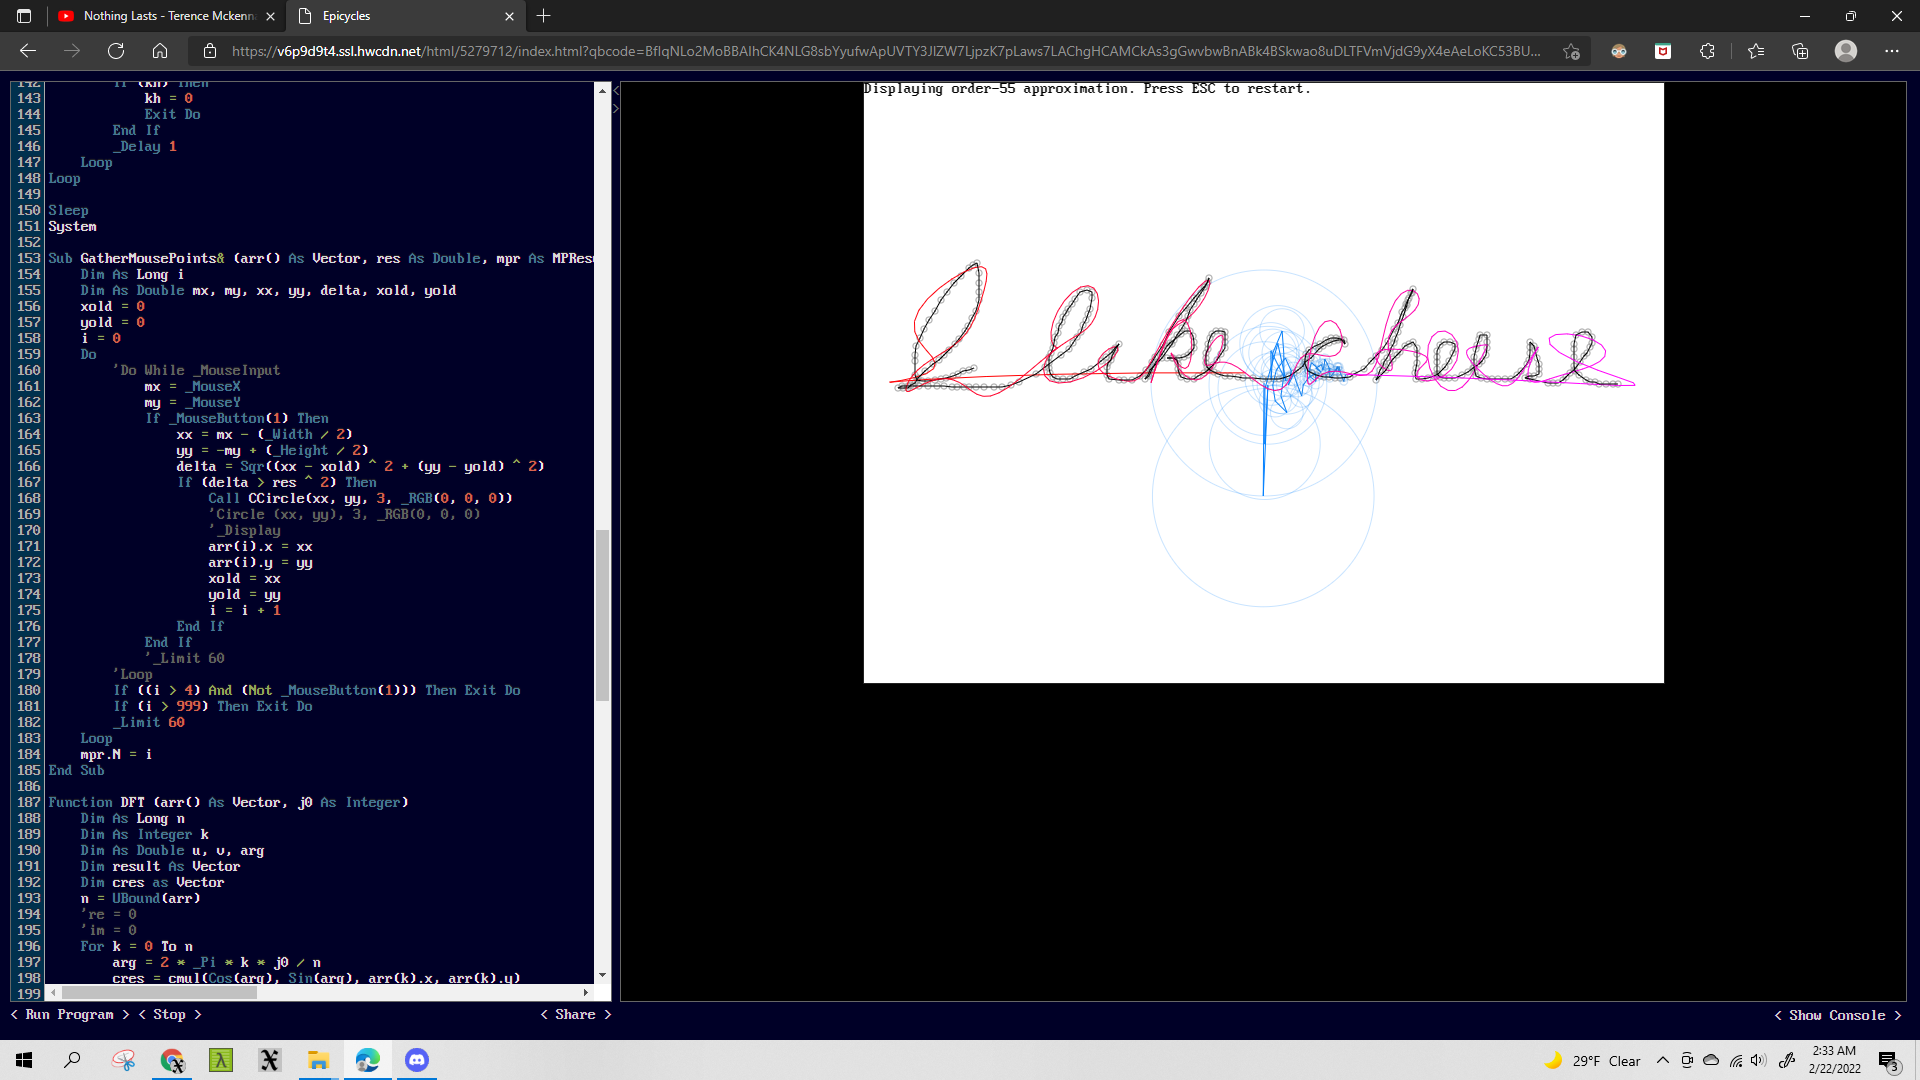Open the Edge profile avatar icon
The height and width of the screenshot is (1080, 1920).
(x=1846, y=51)
